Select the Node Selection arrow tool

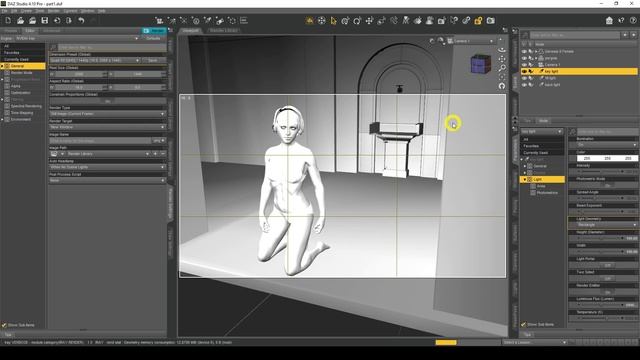333,20
